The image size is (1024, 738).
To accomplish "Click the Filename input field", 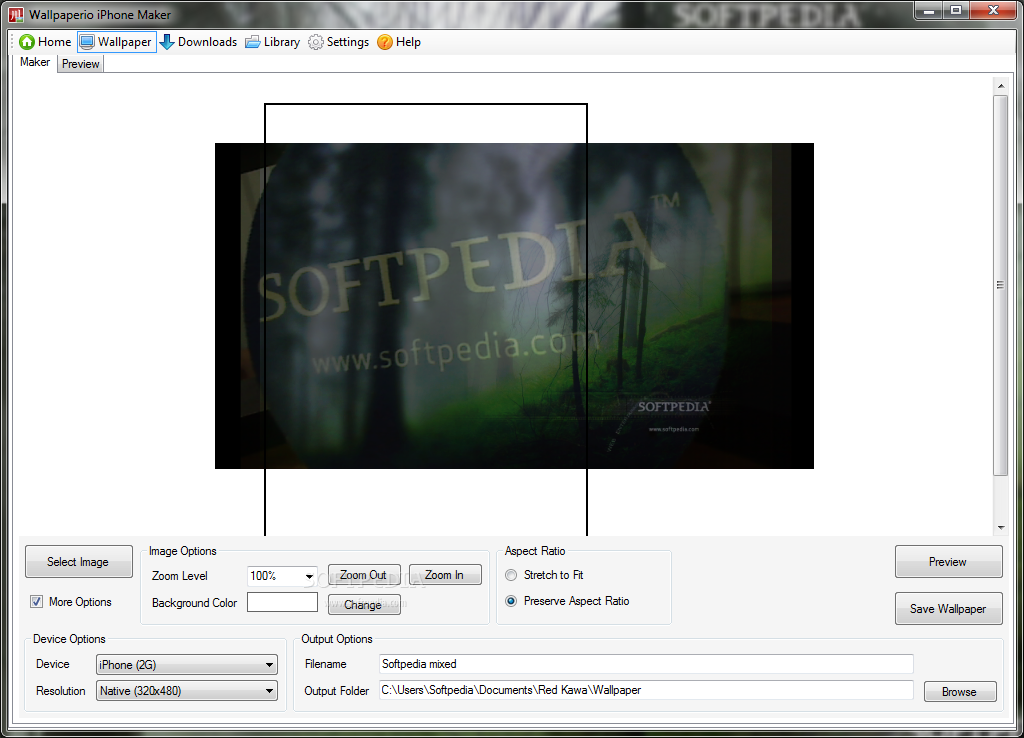I will tap(646, 664).
